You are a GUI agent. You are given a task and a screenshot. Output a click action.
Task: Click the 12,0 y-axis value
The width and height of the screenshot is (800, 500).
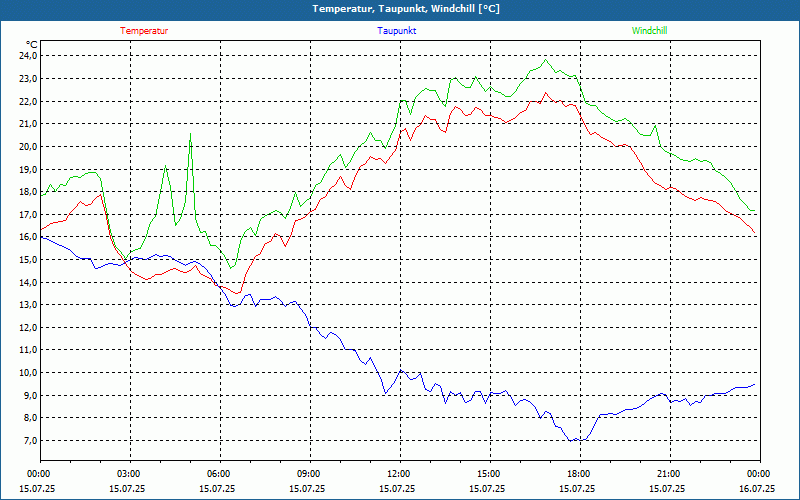(29, 328)
